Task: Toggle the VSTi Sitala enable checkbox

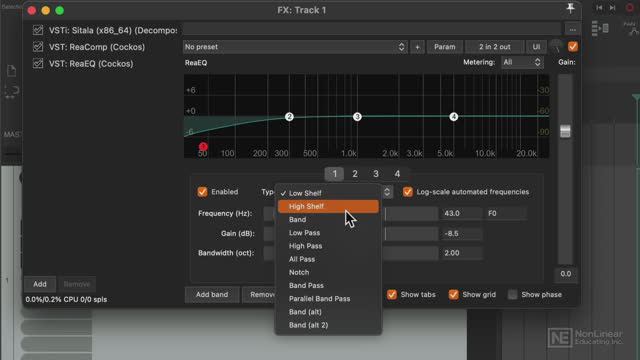Action: coord(38,30)
